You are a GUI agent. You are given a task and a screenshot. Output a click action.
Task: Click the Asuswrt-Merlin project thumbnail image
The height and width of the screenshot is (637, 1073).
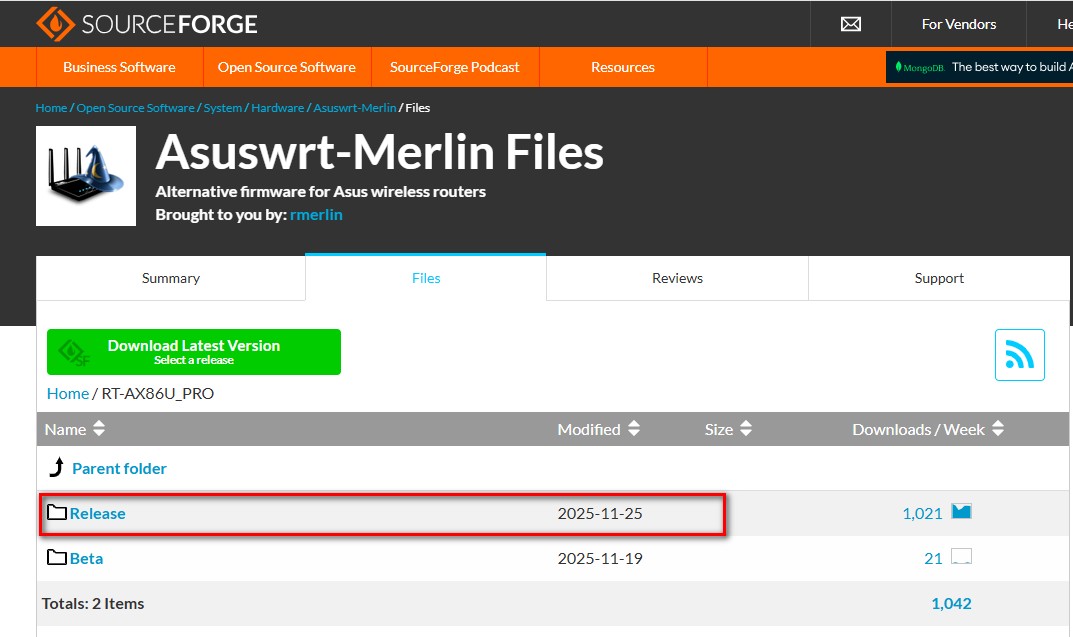pos(86,176)
